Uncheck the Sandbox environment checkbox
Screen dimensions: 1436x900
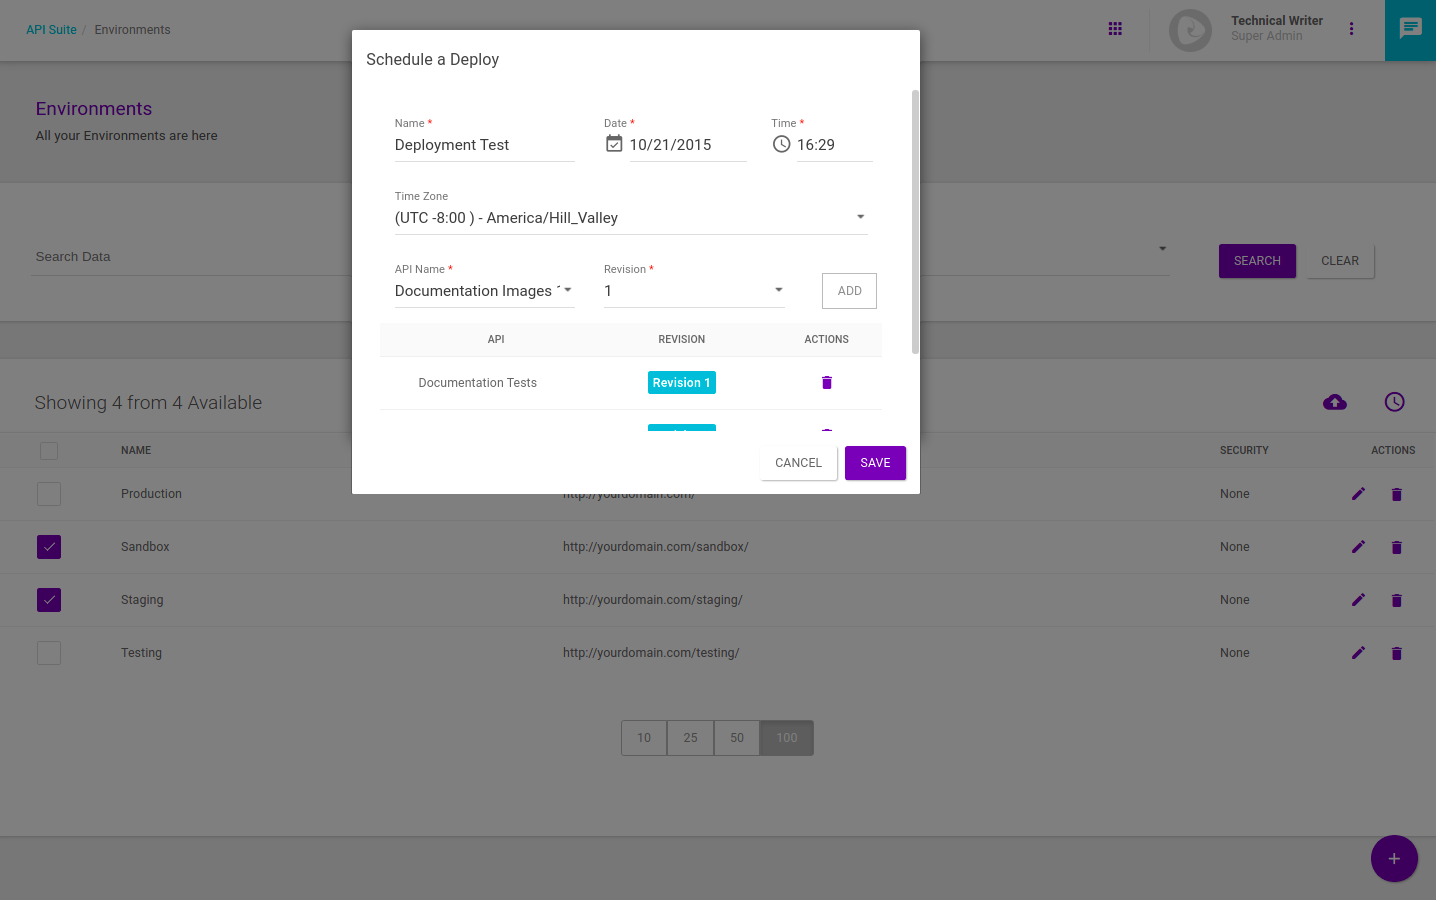pos(48,546)
